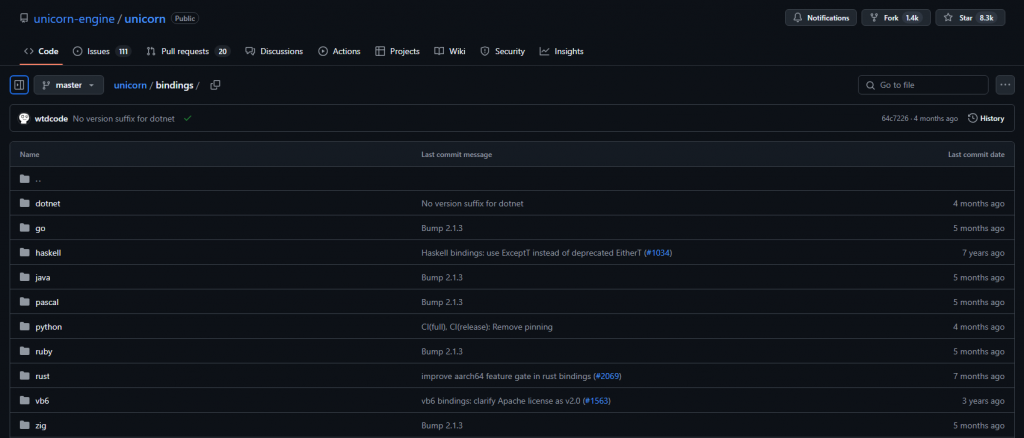Fork the repository

(x=897, y=18)
